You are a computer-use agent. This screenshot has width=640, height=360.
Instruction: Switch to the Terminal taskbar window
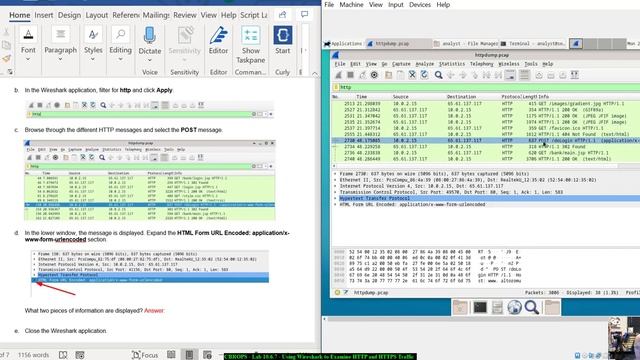[x=533, y=44]
